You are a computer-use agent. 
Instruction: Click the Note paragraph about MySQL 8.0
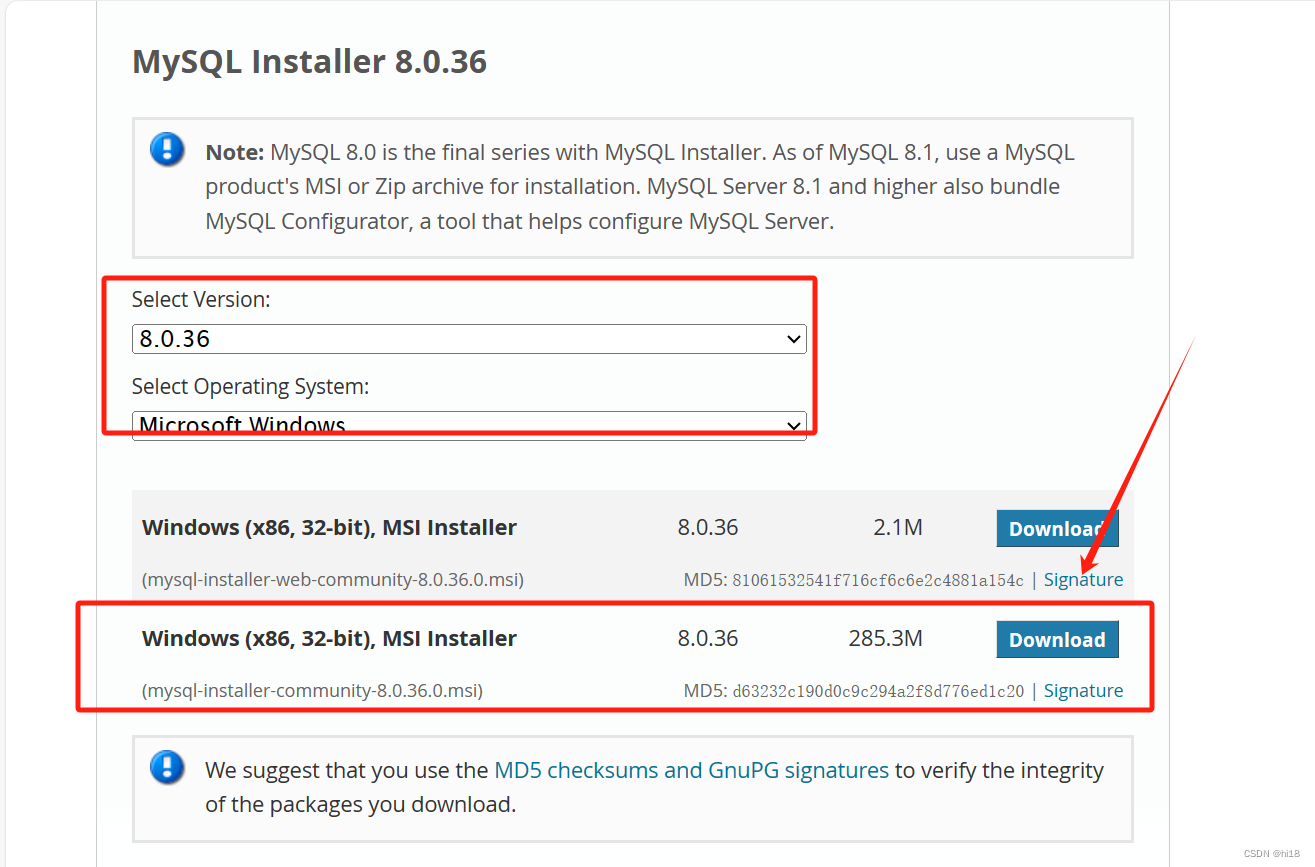click(x=640, y=187)
